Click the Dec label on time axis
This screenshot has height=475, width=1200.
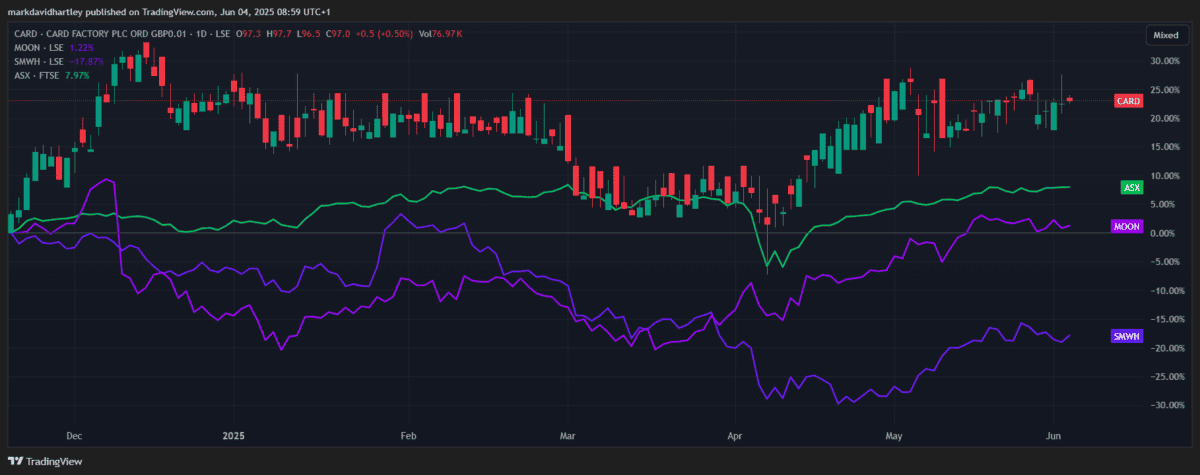[x=73, y=437]
